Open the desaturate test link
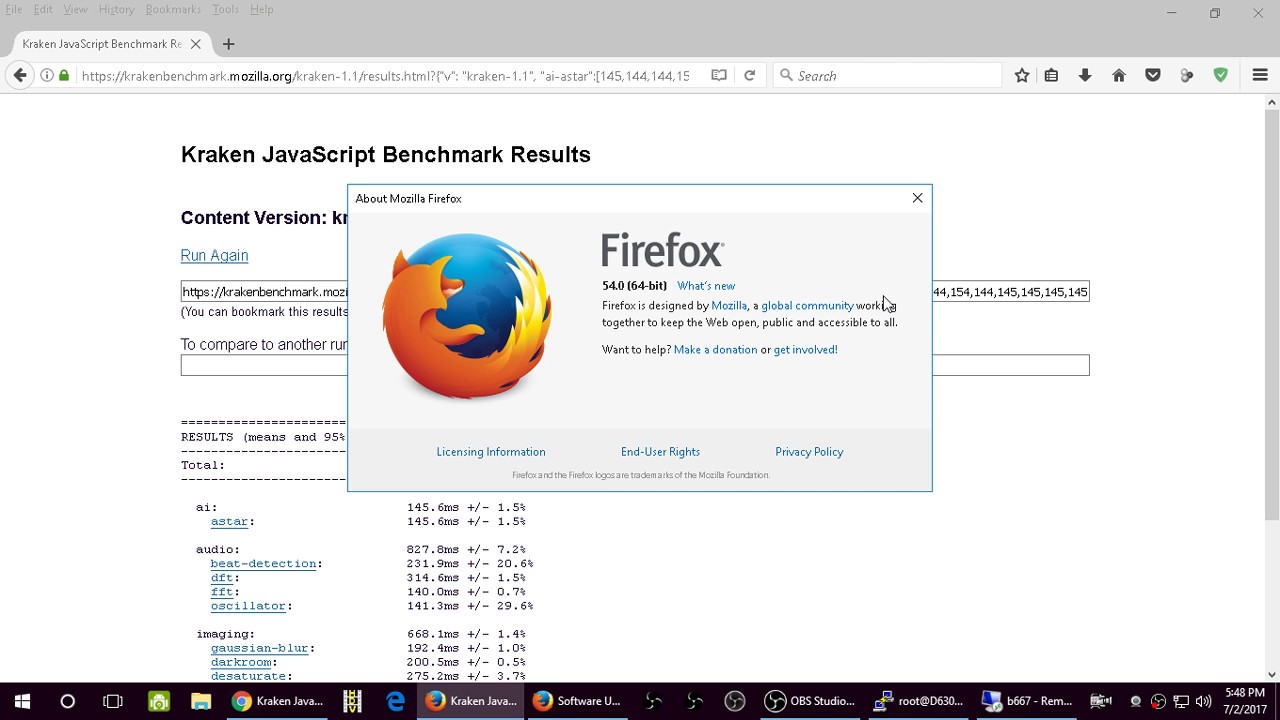1280x720 pixels. click(x=248, y=676)
